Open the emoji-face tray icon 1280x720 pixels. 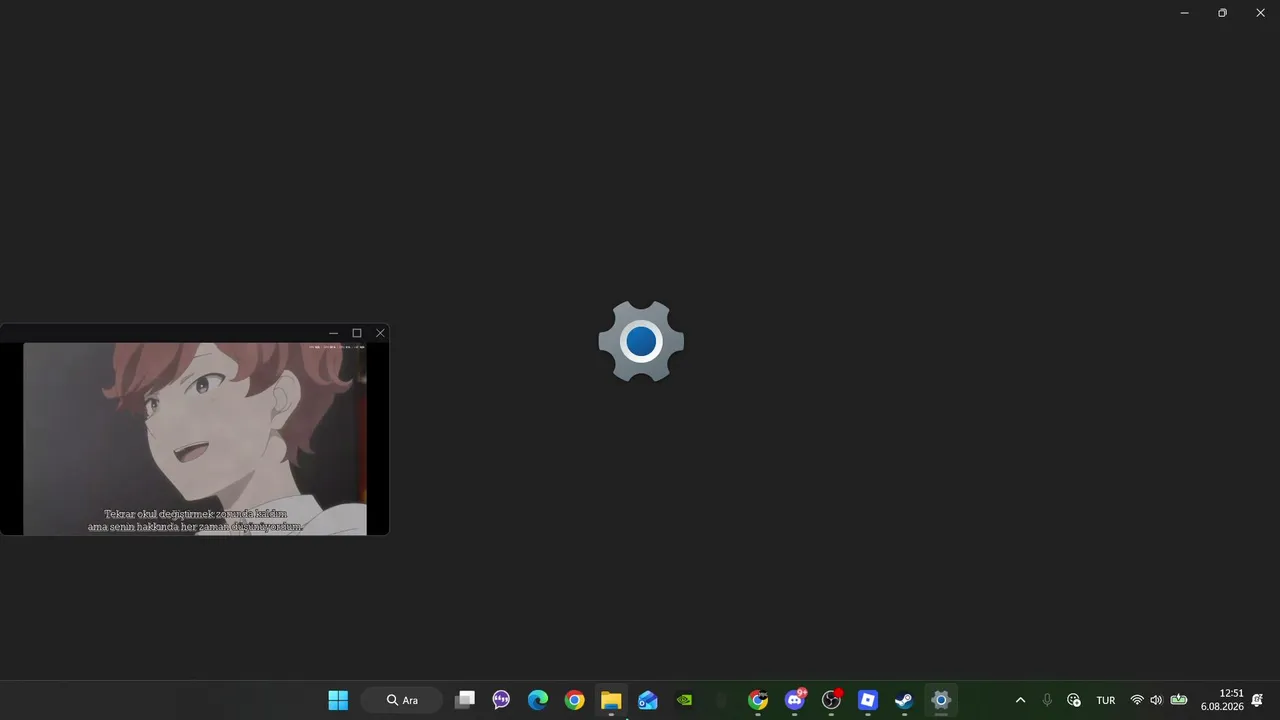(1074, 700)
